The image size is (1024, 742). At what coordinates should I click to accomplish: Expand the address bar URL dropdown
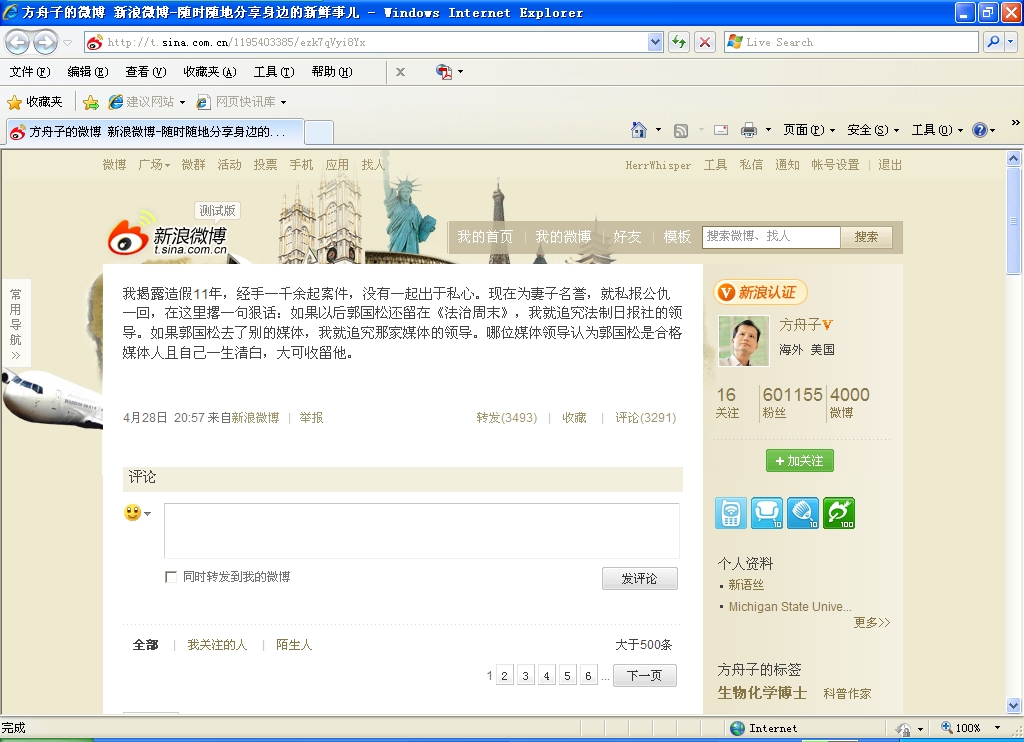point(656,42)
